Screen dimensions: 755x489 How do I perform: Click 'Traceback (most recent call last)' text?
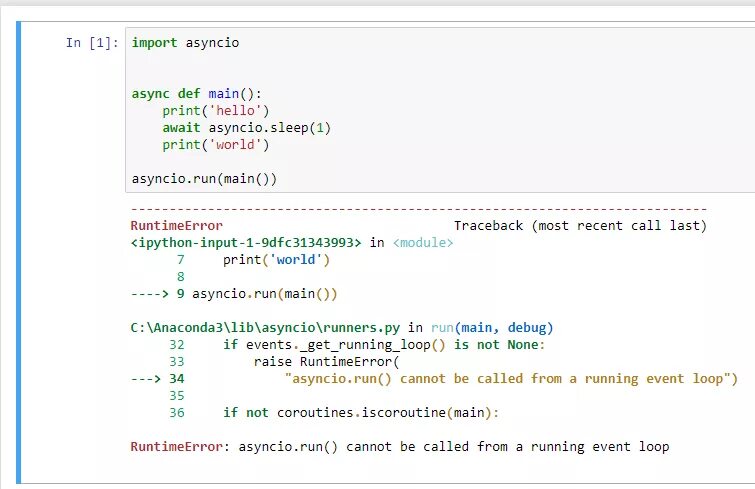coord(580,225)
